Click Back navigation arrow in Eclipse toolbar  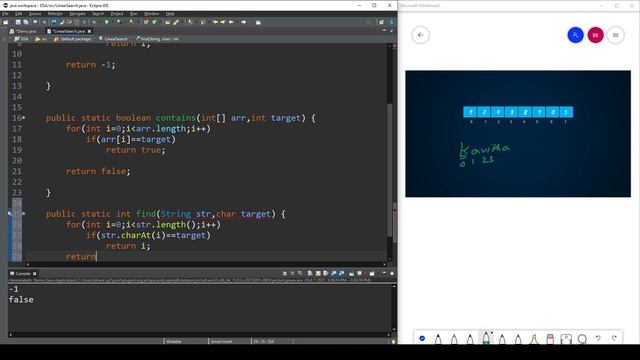pyautogui.click(x=231, y=22)
